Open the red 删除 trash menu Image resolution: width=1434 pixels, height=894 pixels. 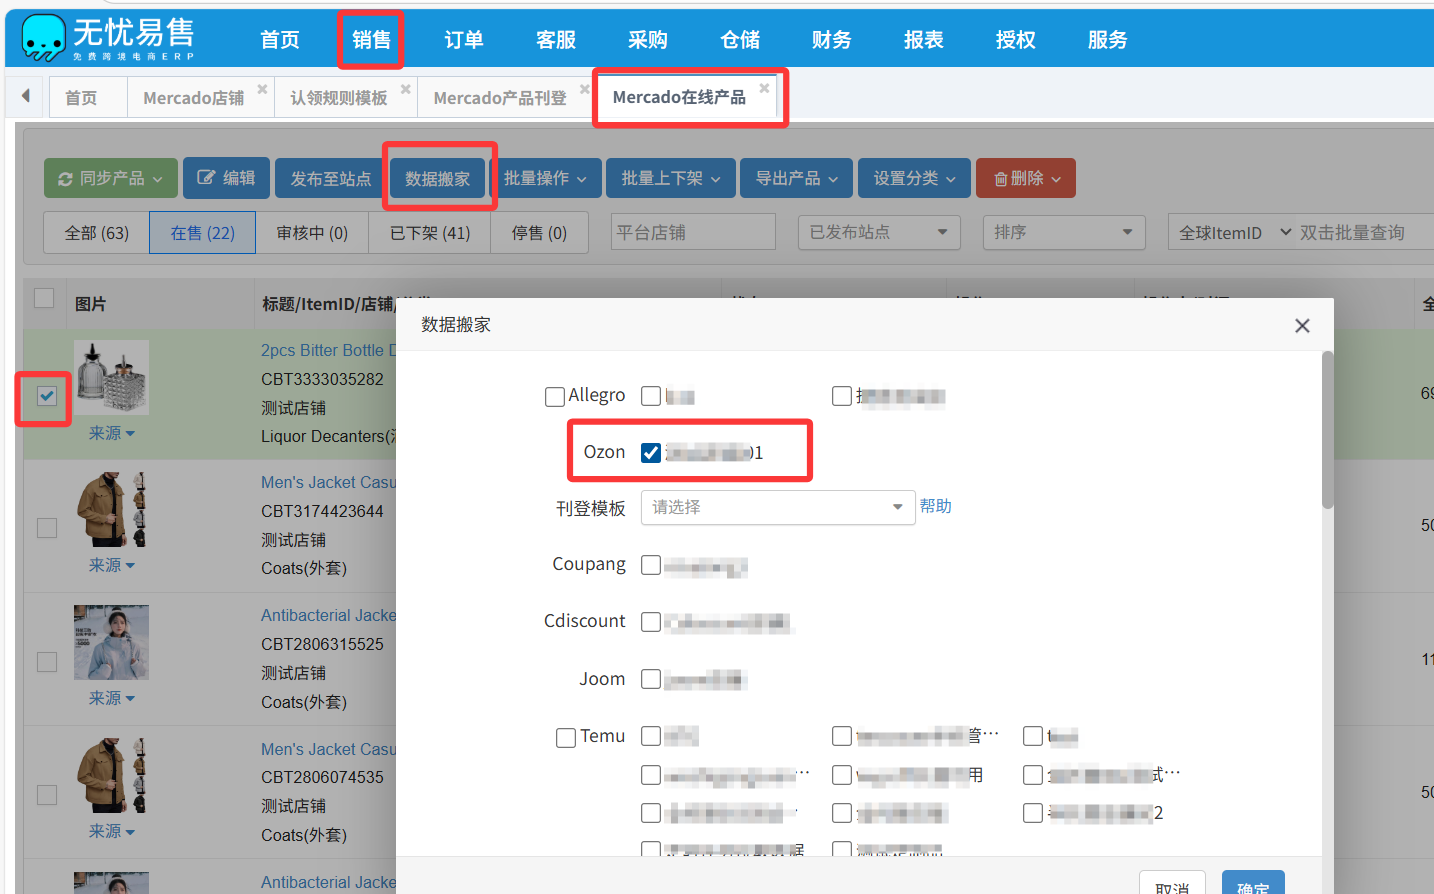point(1025,178)
